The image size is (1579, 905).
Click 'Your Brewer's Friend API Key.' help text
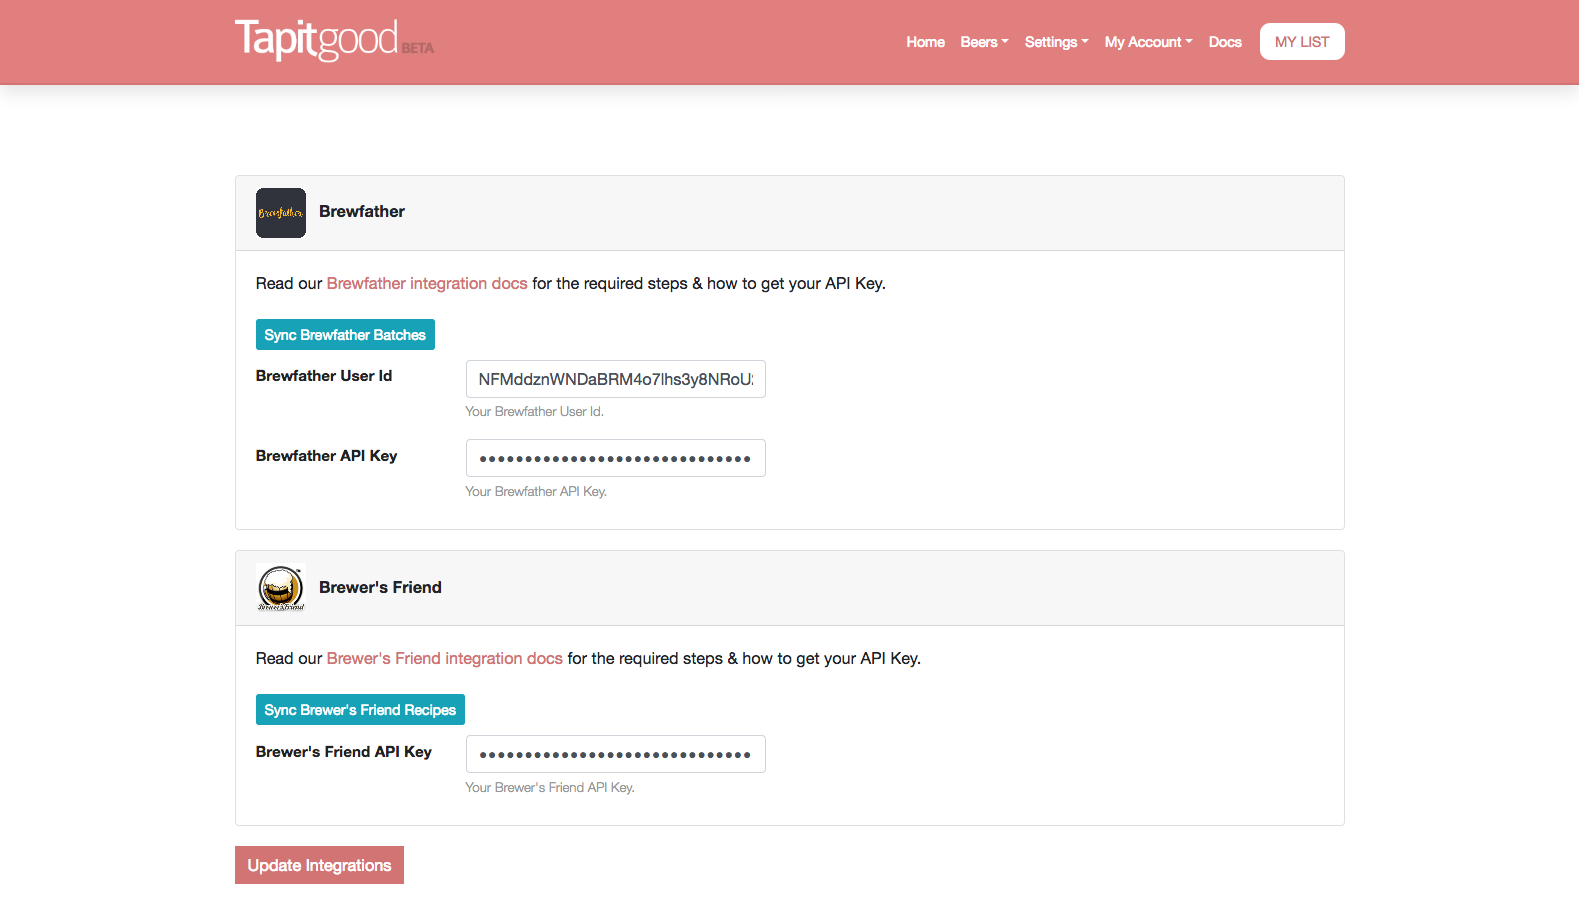click(x=550, y=787)
